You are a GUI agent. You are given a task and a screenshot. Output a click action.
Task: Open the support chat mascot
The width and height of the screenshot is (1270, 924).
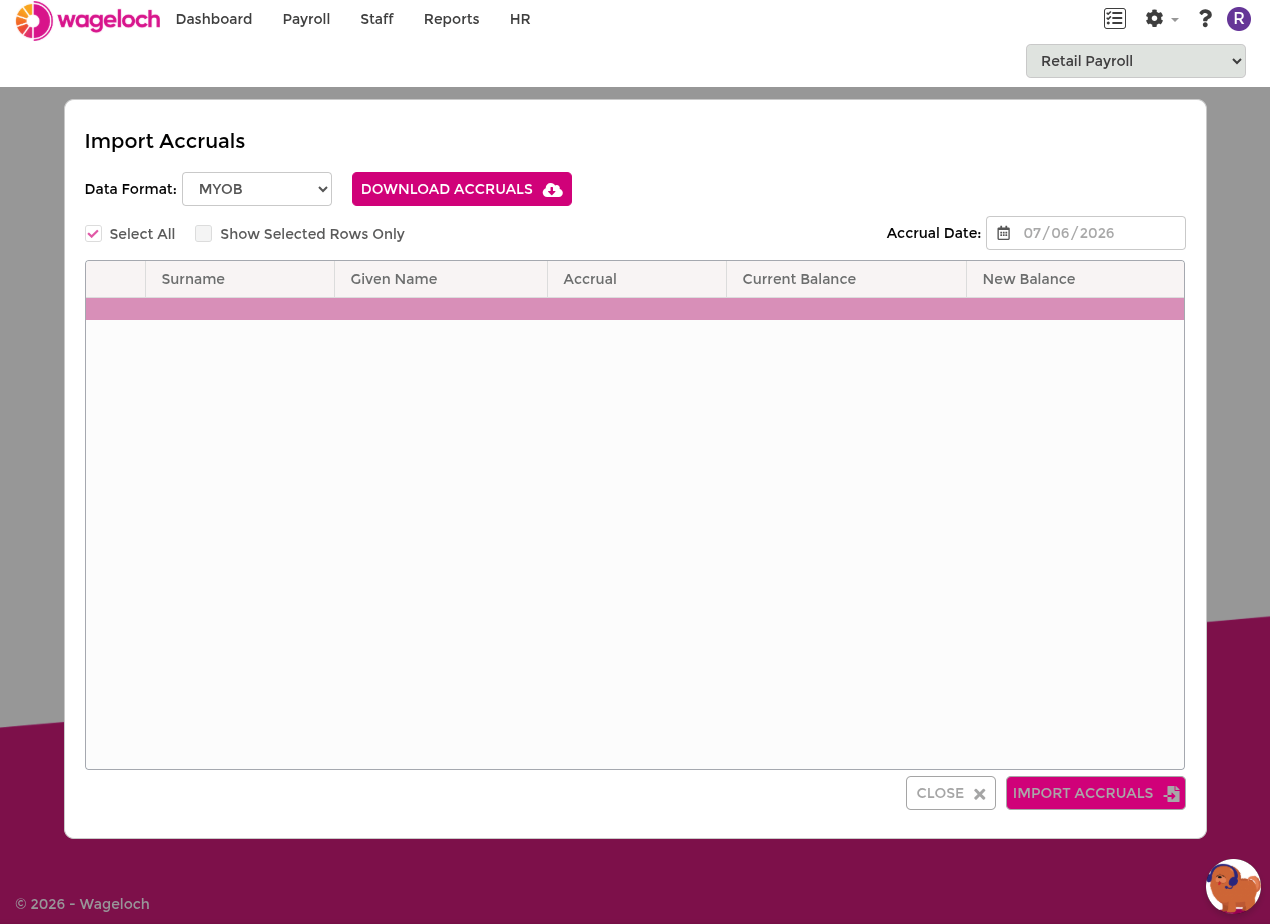[1233, 886]
